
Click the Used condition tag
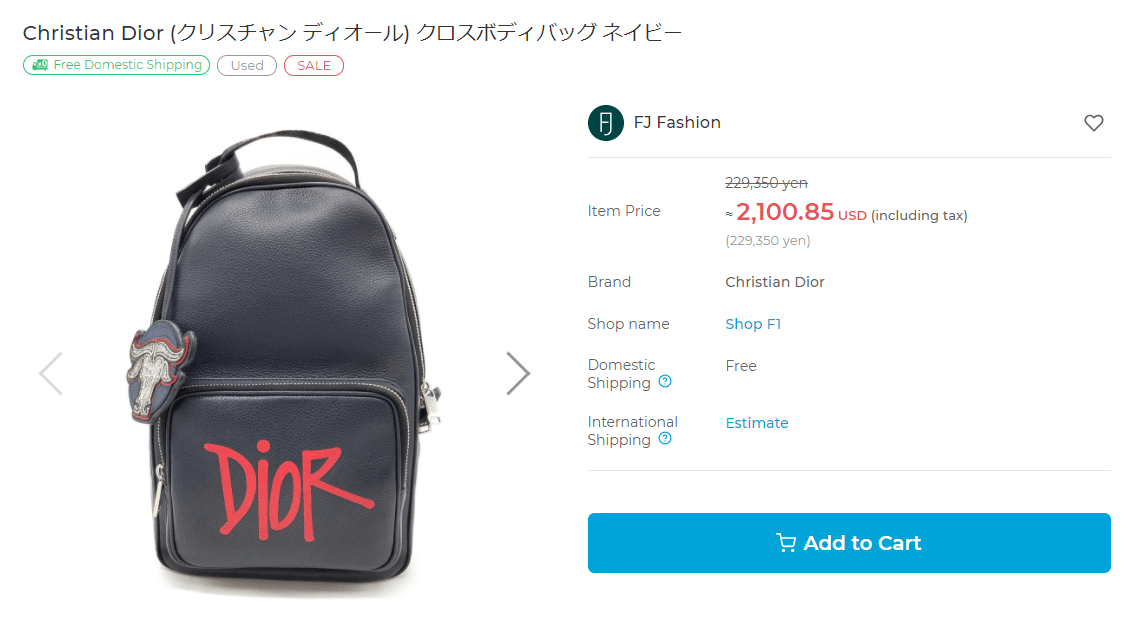click(x=247, y=66)
